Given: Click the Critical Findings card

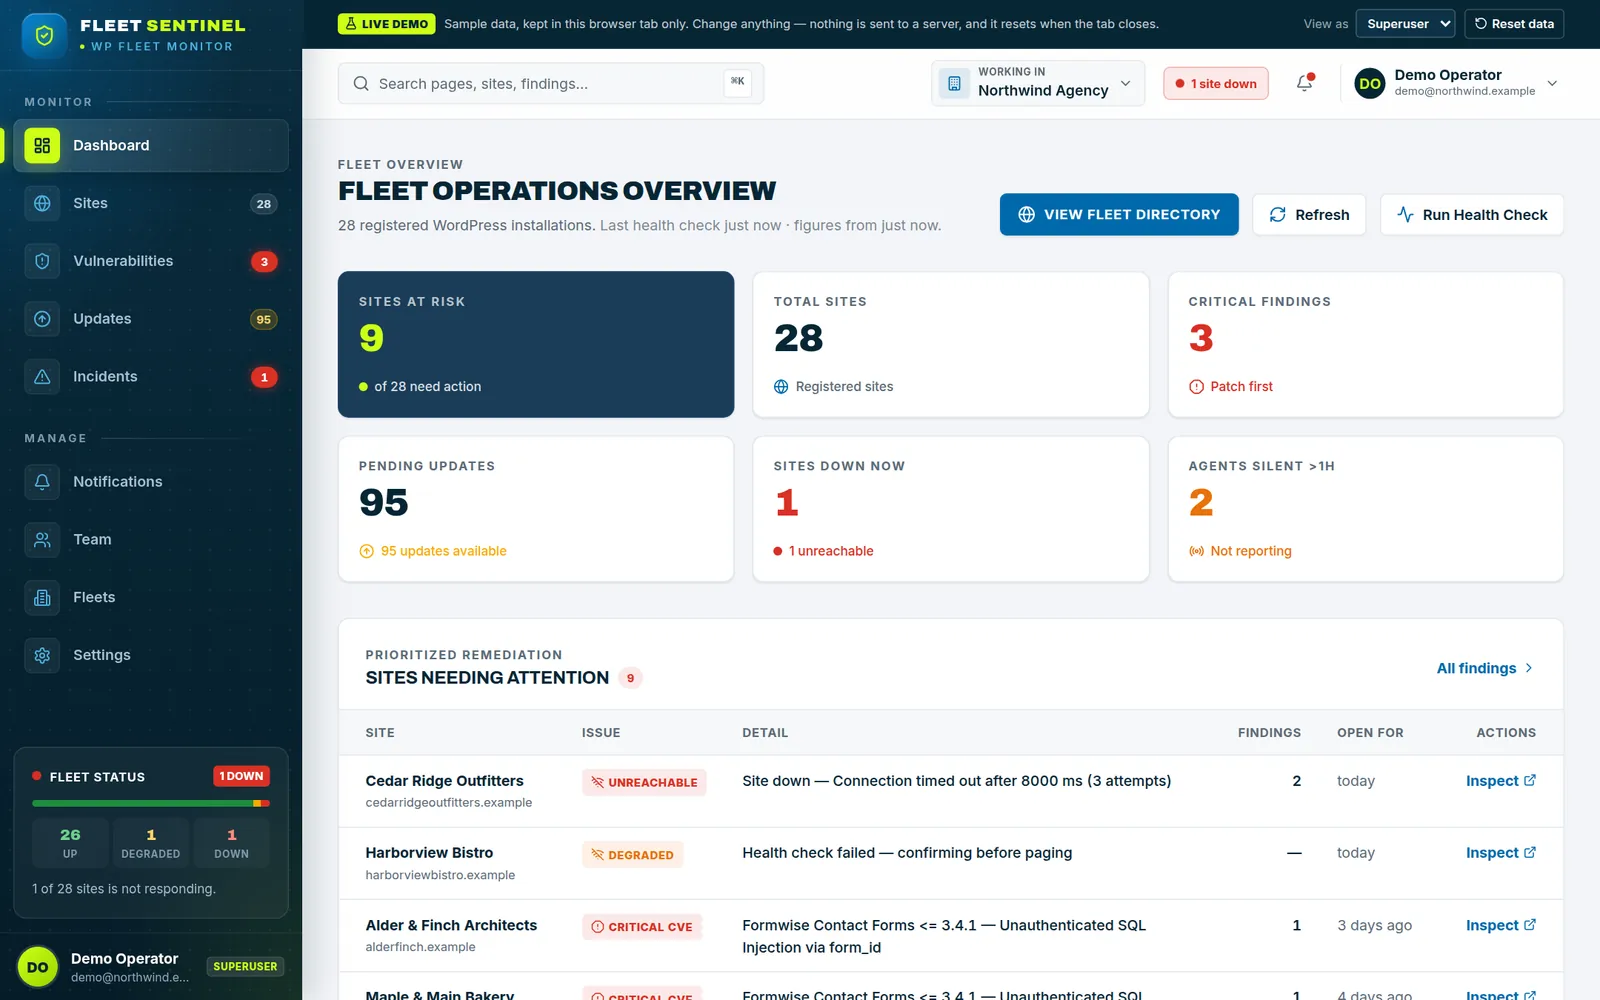Looking at the screenshot, I should coord(1366,344).
